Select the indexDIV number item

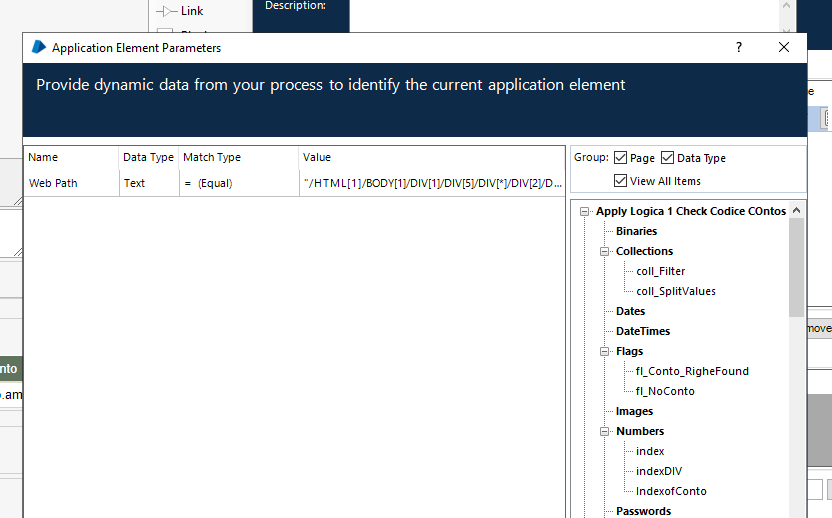659,471
